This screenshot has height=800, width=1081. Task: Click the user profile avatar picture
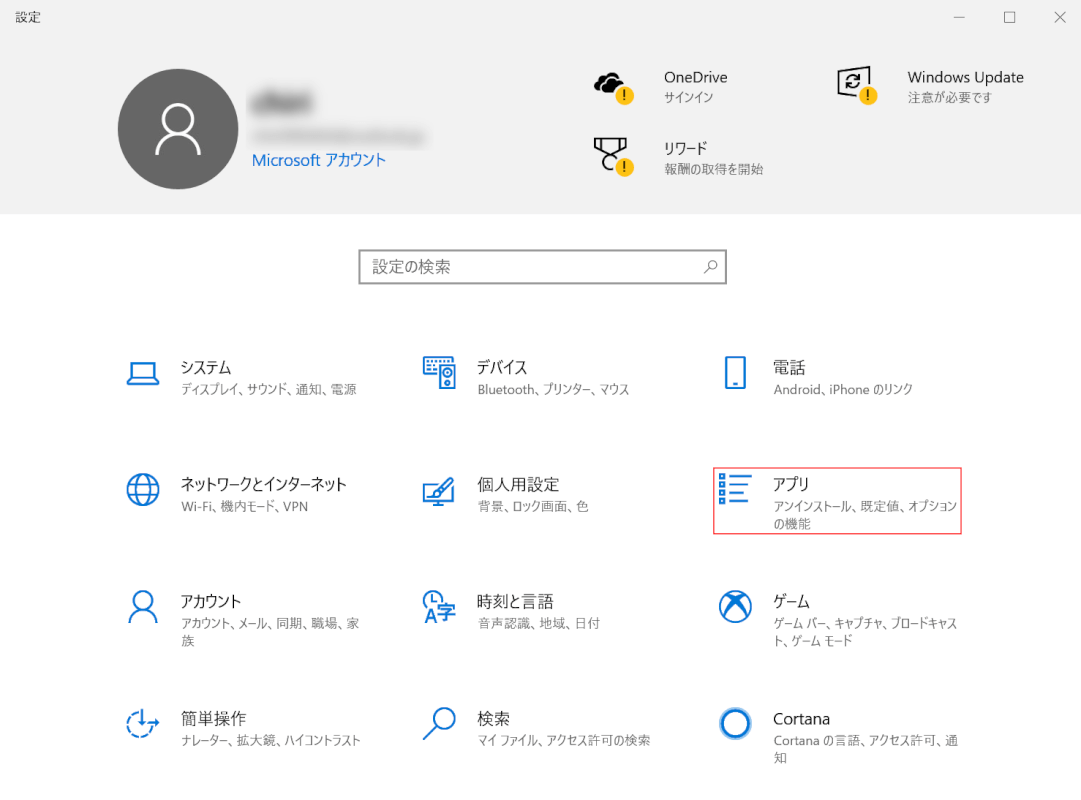178,129
